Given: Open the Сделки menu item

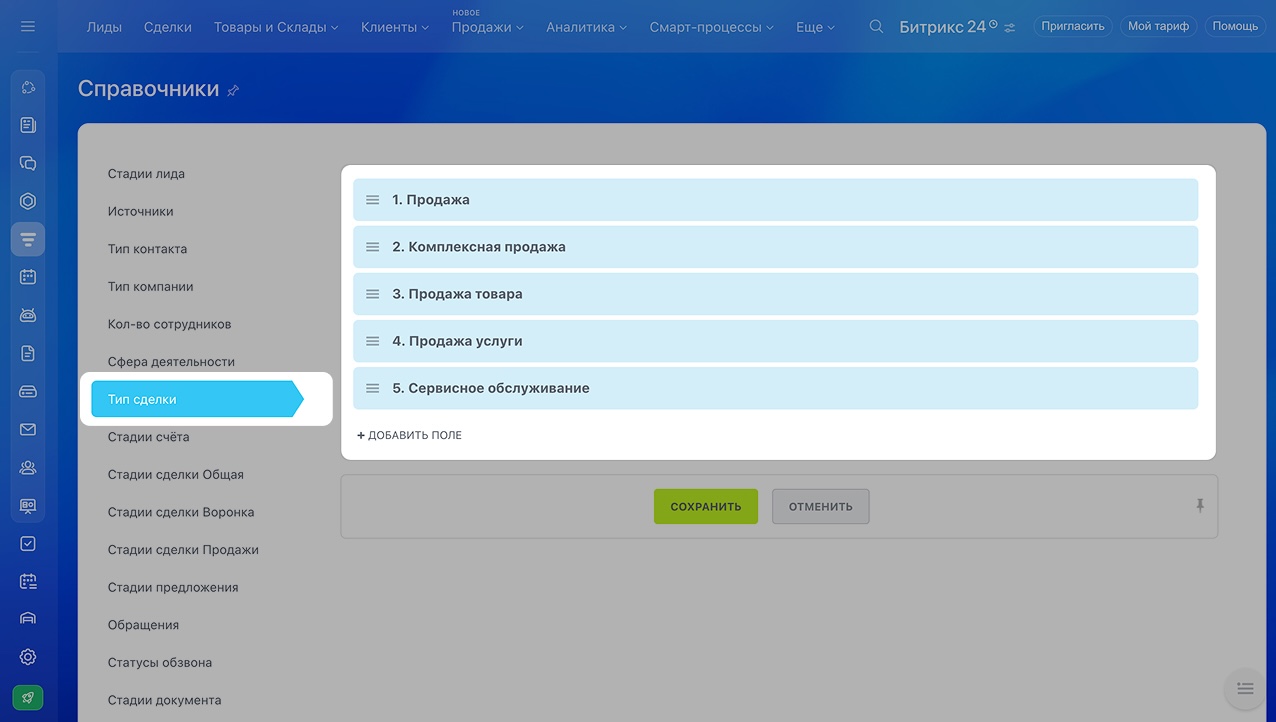Looking at the screenshot, I should click(168, 27).
